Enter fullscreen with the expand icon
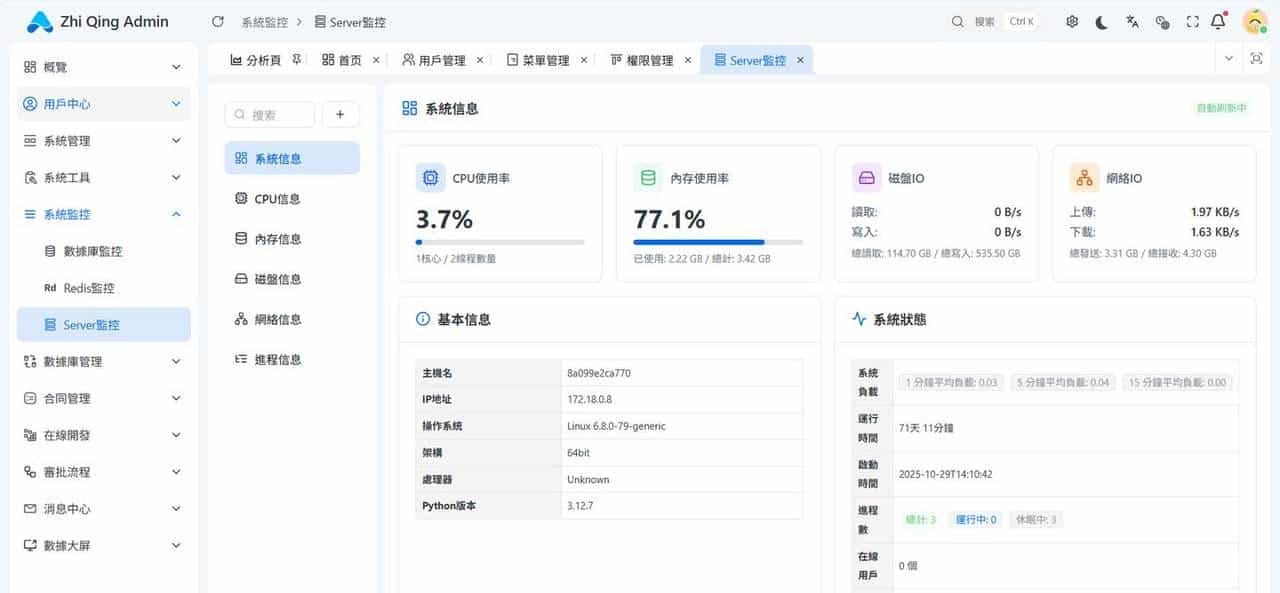This screenshot has height=593, width=1280. click(1190, 21)
